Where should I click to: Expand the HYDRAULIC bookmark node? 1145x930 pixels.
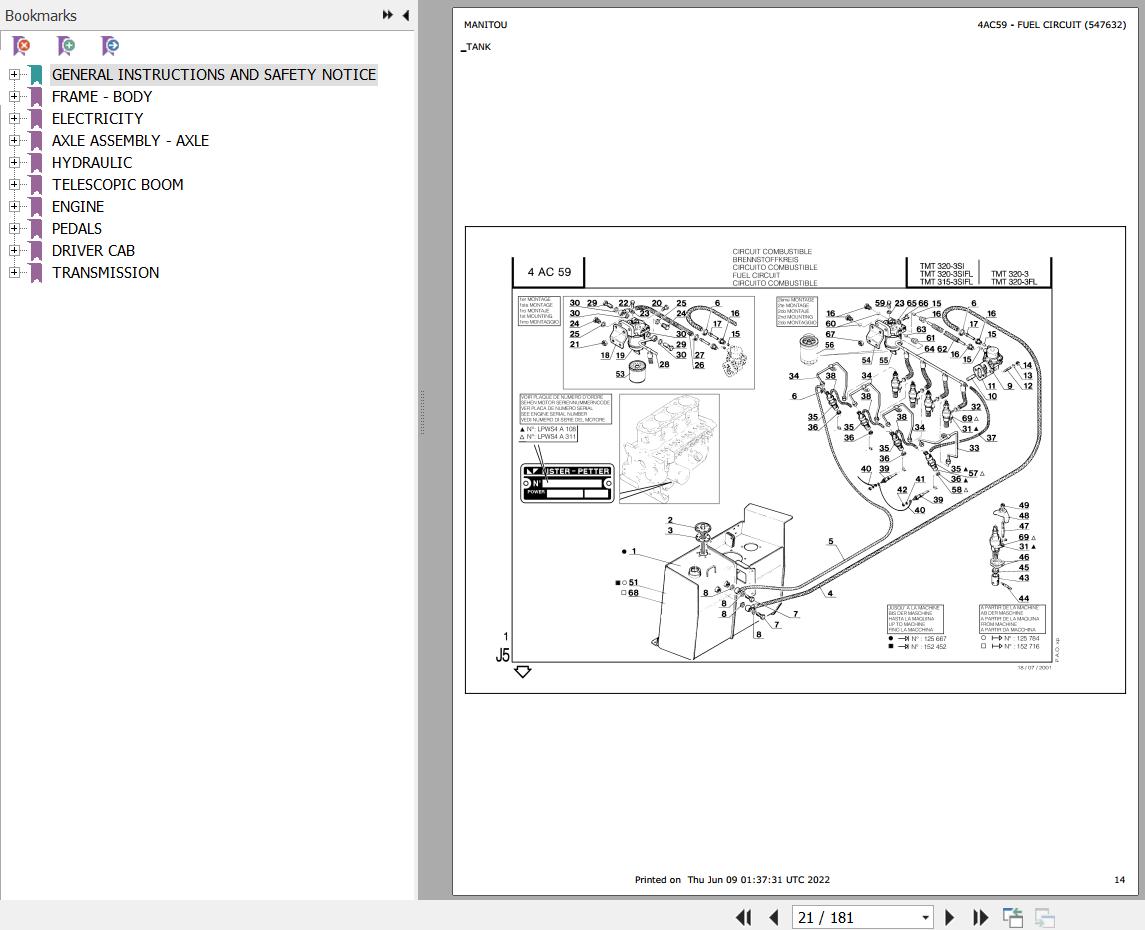tap(14, 162)
